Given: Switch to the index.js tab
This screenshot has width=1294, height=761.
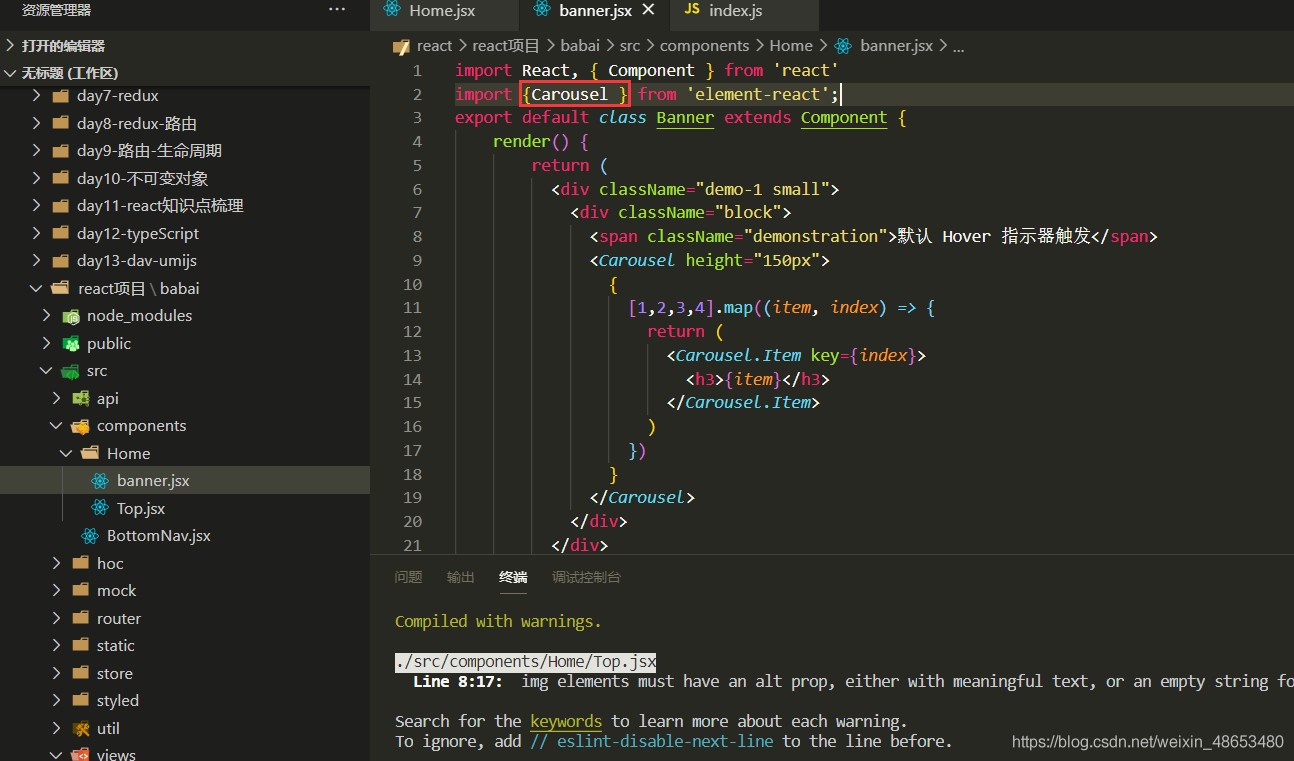Looking at the screenshot, I should 735,11.
